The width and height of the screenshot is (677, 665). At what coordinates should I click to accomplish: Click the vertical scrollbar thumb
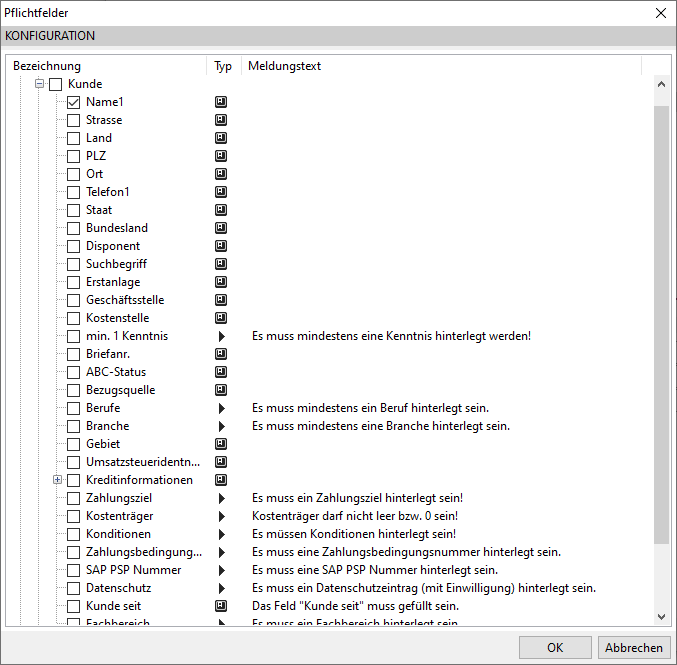[x=661, y=324]
